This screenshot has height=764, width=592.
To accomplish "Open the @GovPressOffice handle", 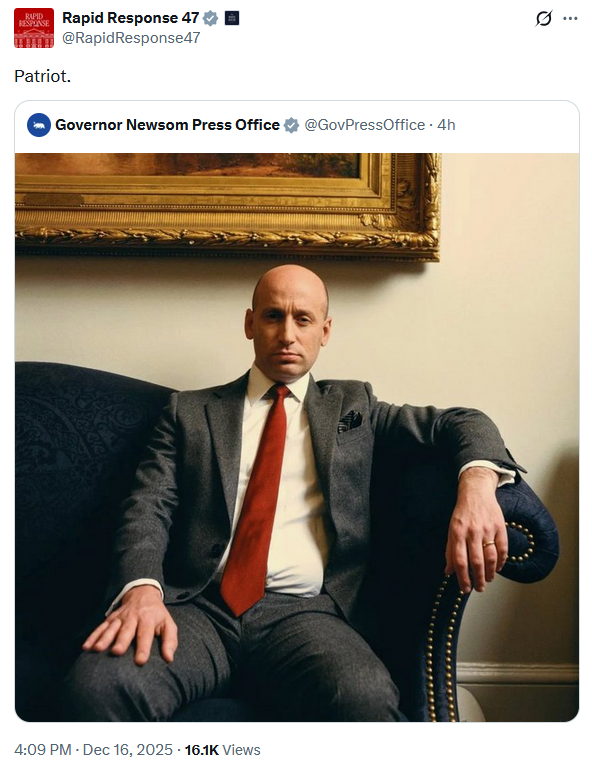I will (x=364, y=125).
